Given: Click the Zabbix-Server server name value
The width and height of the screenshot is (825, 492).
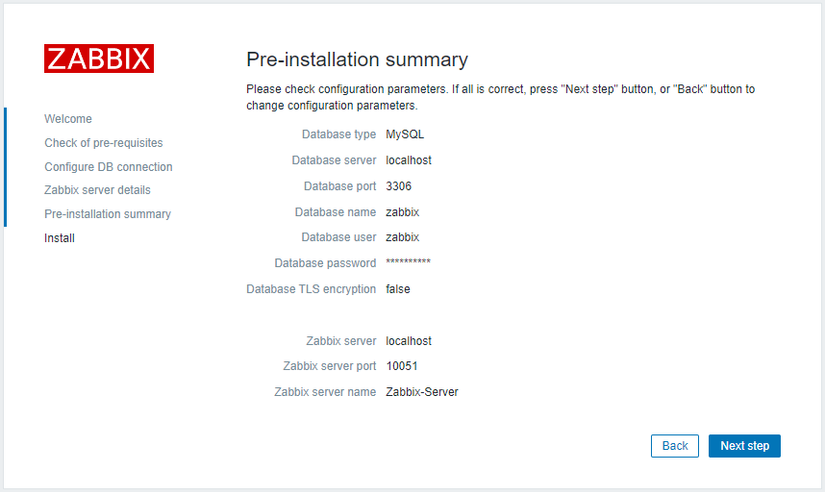Looking at the screenshot, I should (x=422, y=392).
